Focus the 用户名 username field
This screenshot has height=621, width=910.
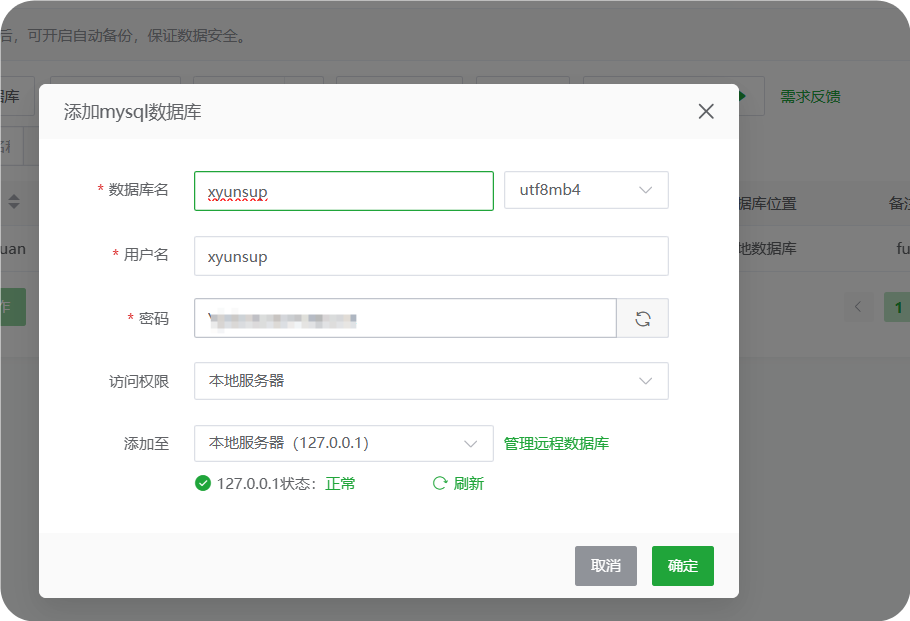(x=431, y=256)
